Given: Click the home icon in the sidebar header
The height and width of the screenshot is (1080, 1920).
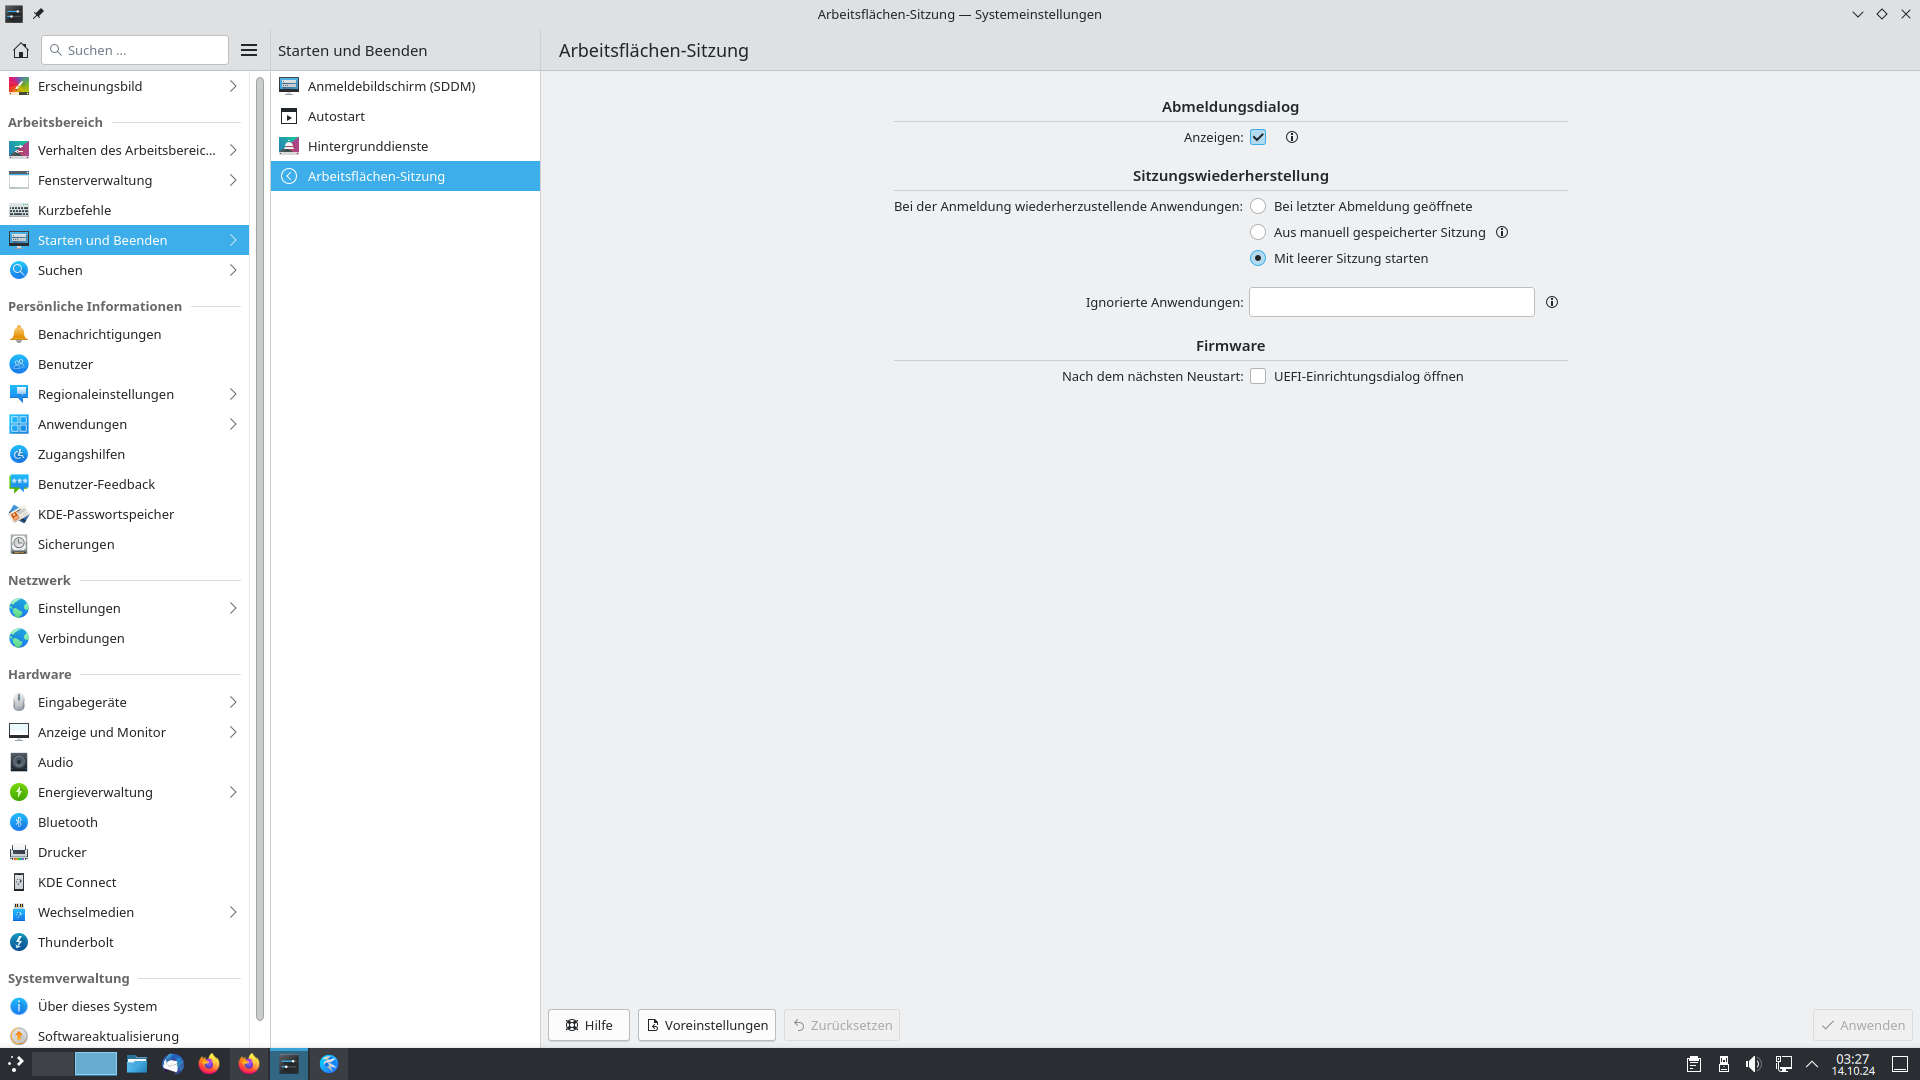Looking at the screenshot, I should pos(20,50).
